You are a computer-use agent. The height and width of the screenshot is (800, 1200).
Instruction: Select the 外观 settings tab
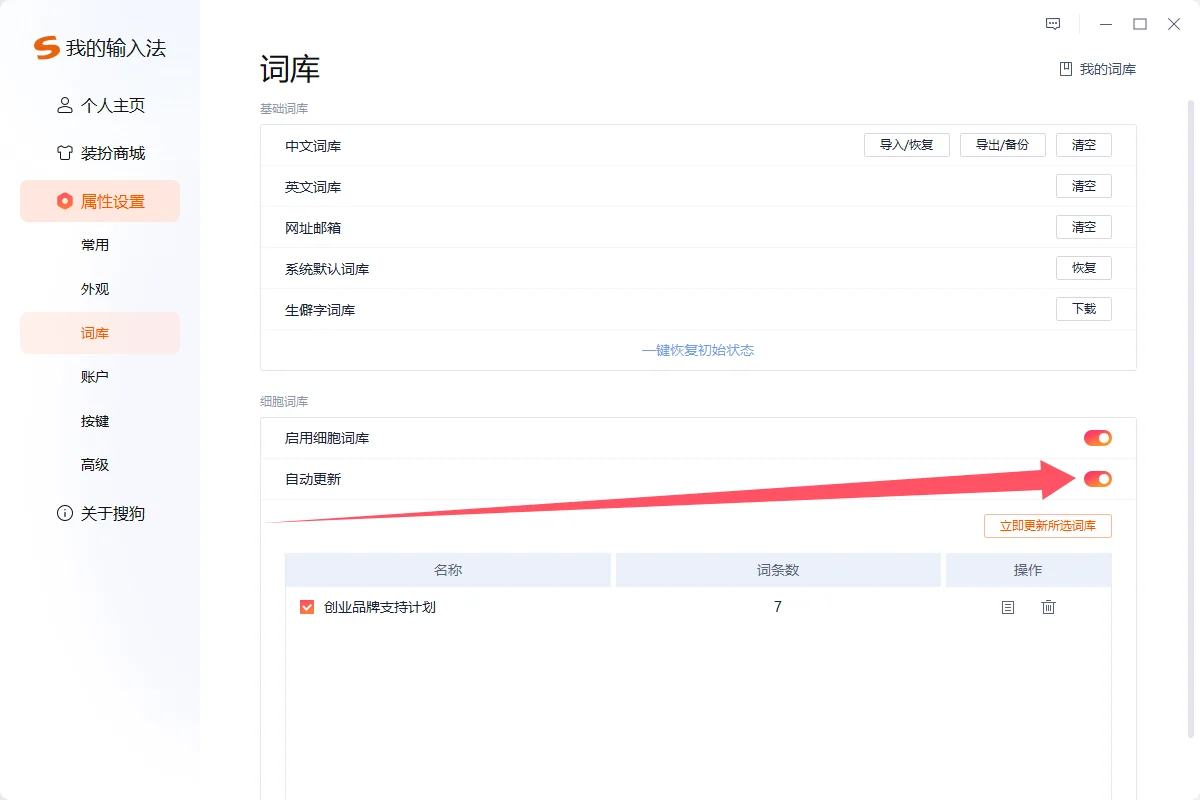click(95, 289)
